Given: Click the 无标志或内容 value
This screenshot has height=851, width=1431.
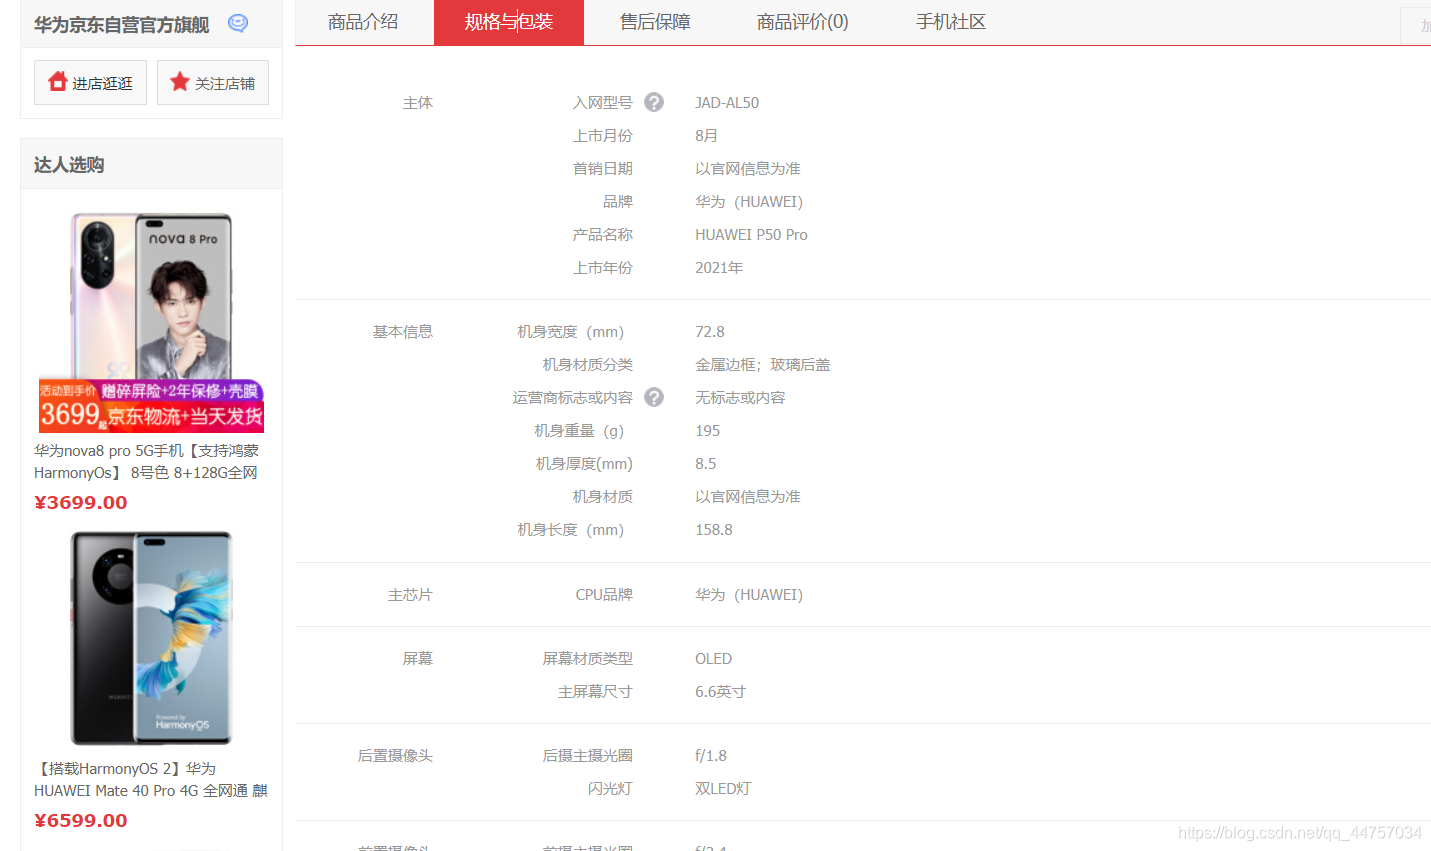Looking at the screenshot, I should click(x=740, y=398).
